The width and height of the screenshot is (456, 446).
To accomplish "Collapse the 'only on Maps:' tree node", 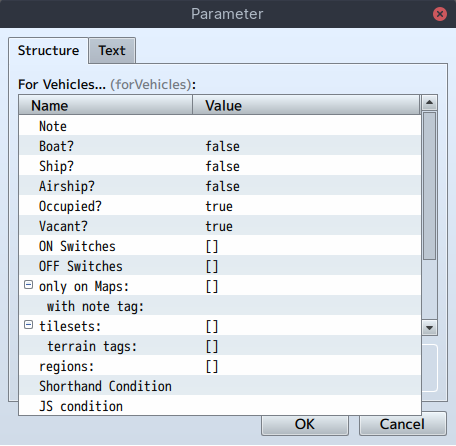I will (x=29, y=285).
